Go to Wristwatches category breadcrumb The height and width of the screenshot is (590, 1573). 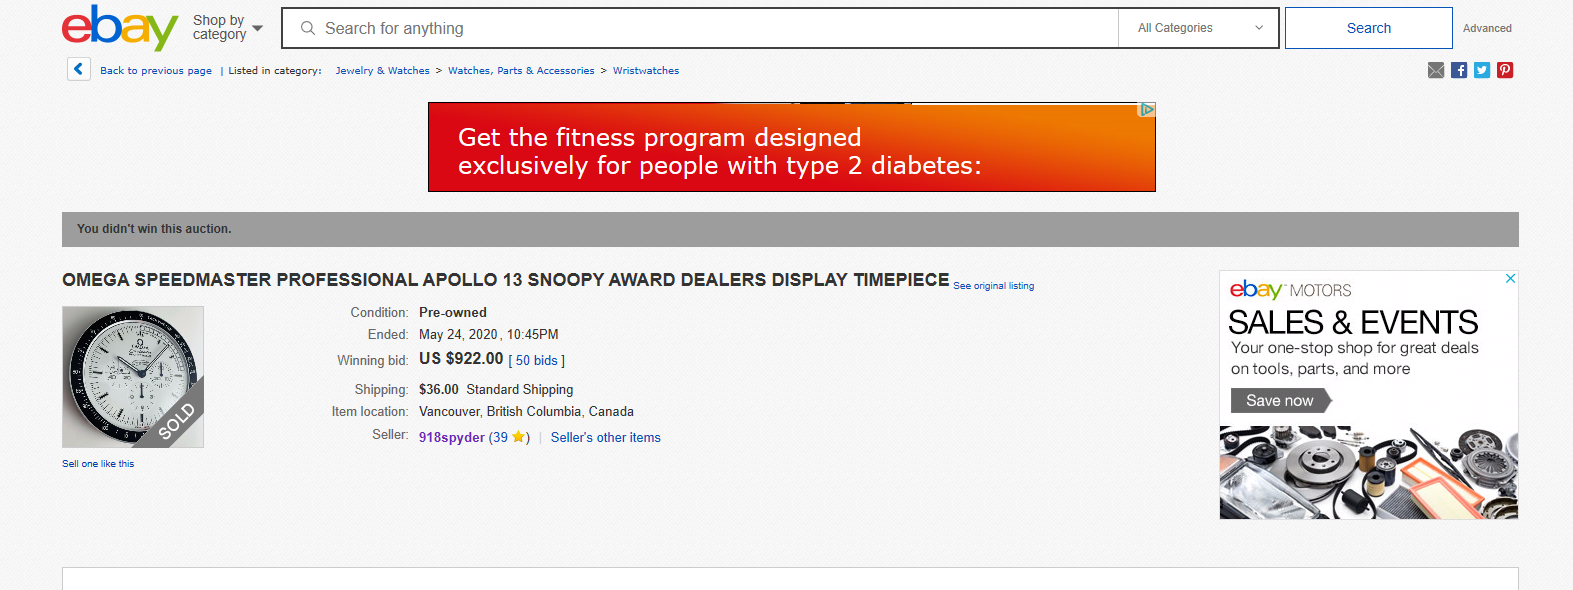pyautogui.click(x=646, y=71)
